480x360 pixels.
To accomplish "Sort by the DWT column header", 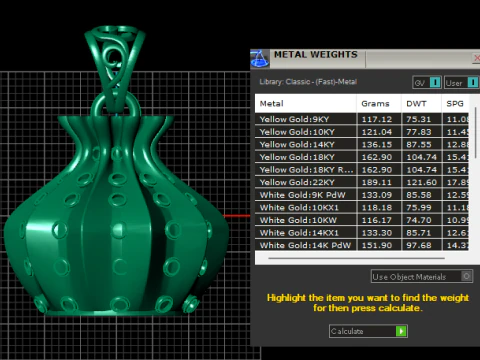I will pos(421,104).
